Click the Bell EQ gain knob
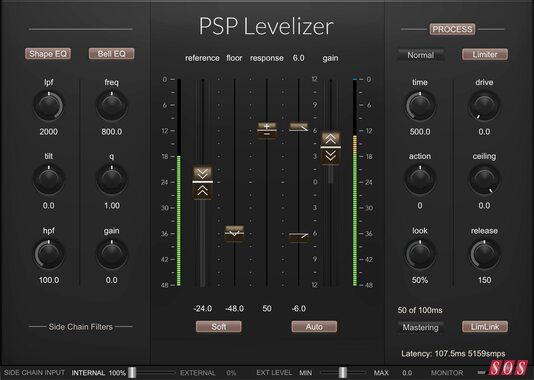This screenshot has width=534, height=380. tap(112, 254)
